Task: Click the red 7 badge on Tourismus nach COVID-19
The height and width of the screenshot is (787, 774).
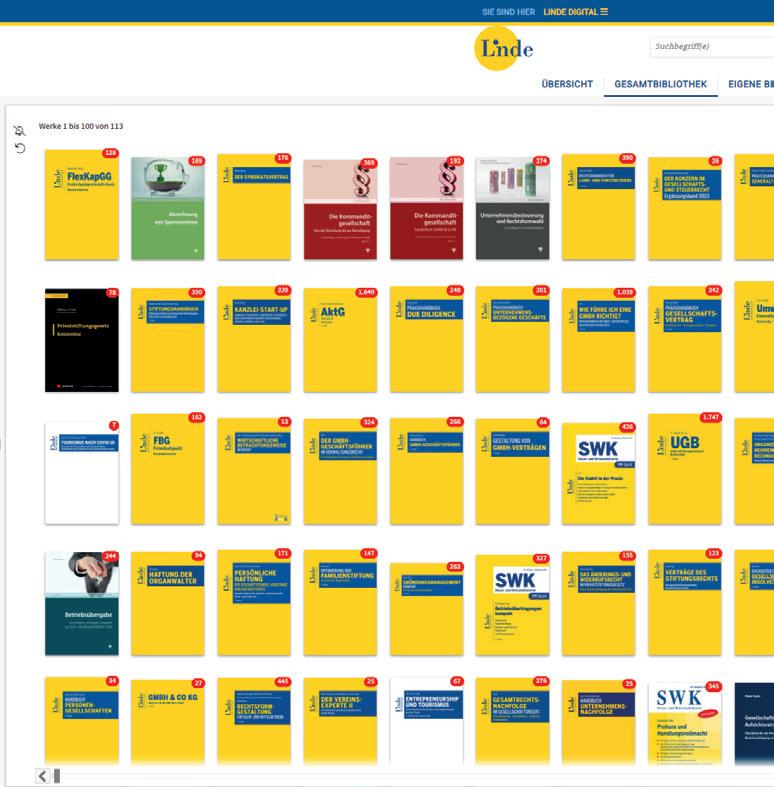Action: [114, 425]
